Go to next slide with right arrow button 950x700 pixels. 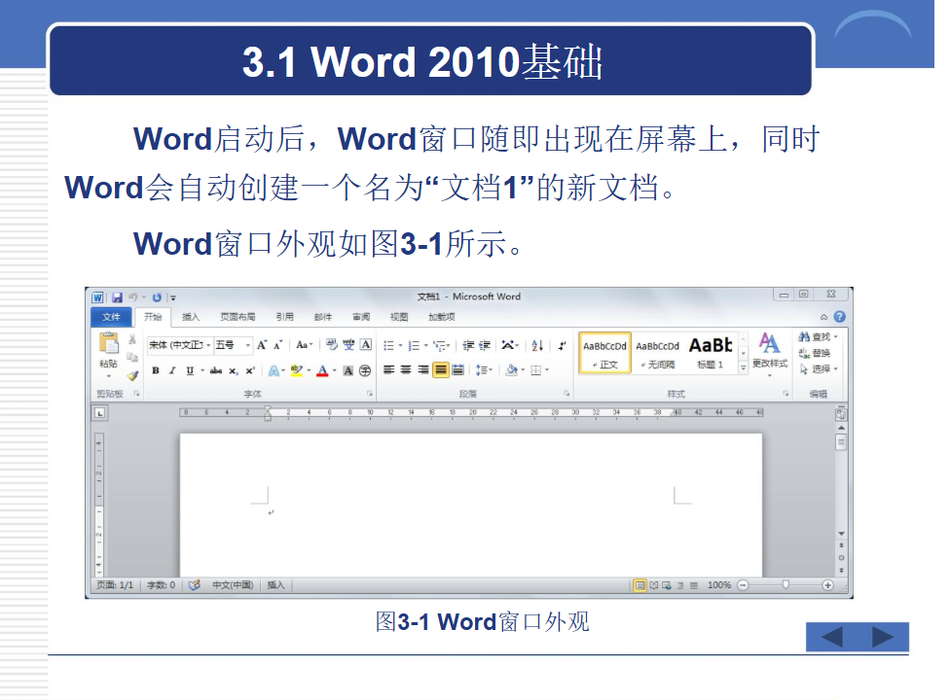(883, 637)
